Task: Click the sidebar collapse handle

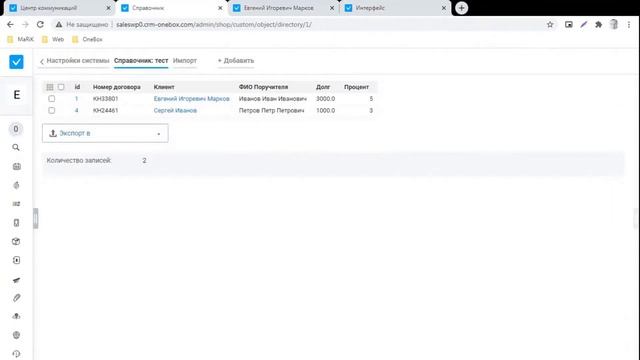Action: coord(36,218)
